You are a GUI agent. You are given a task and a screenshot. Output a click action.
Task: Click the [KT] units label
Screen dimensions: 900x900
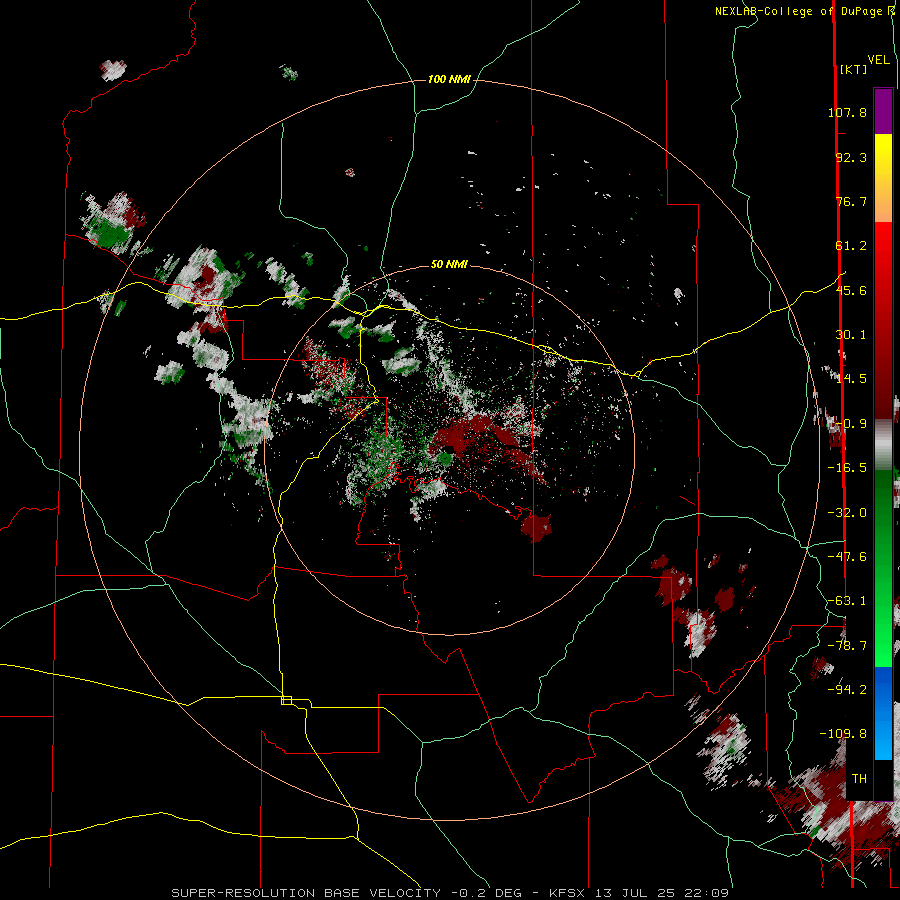pyautogui.click(x=854, y=69)
